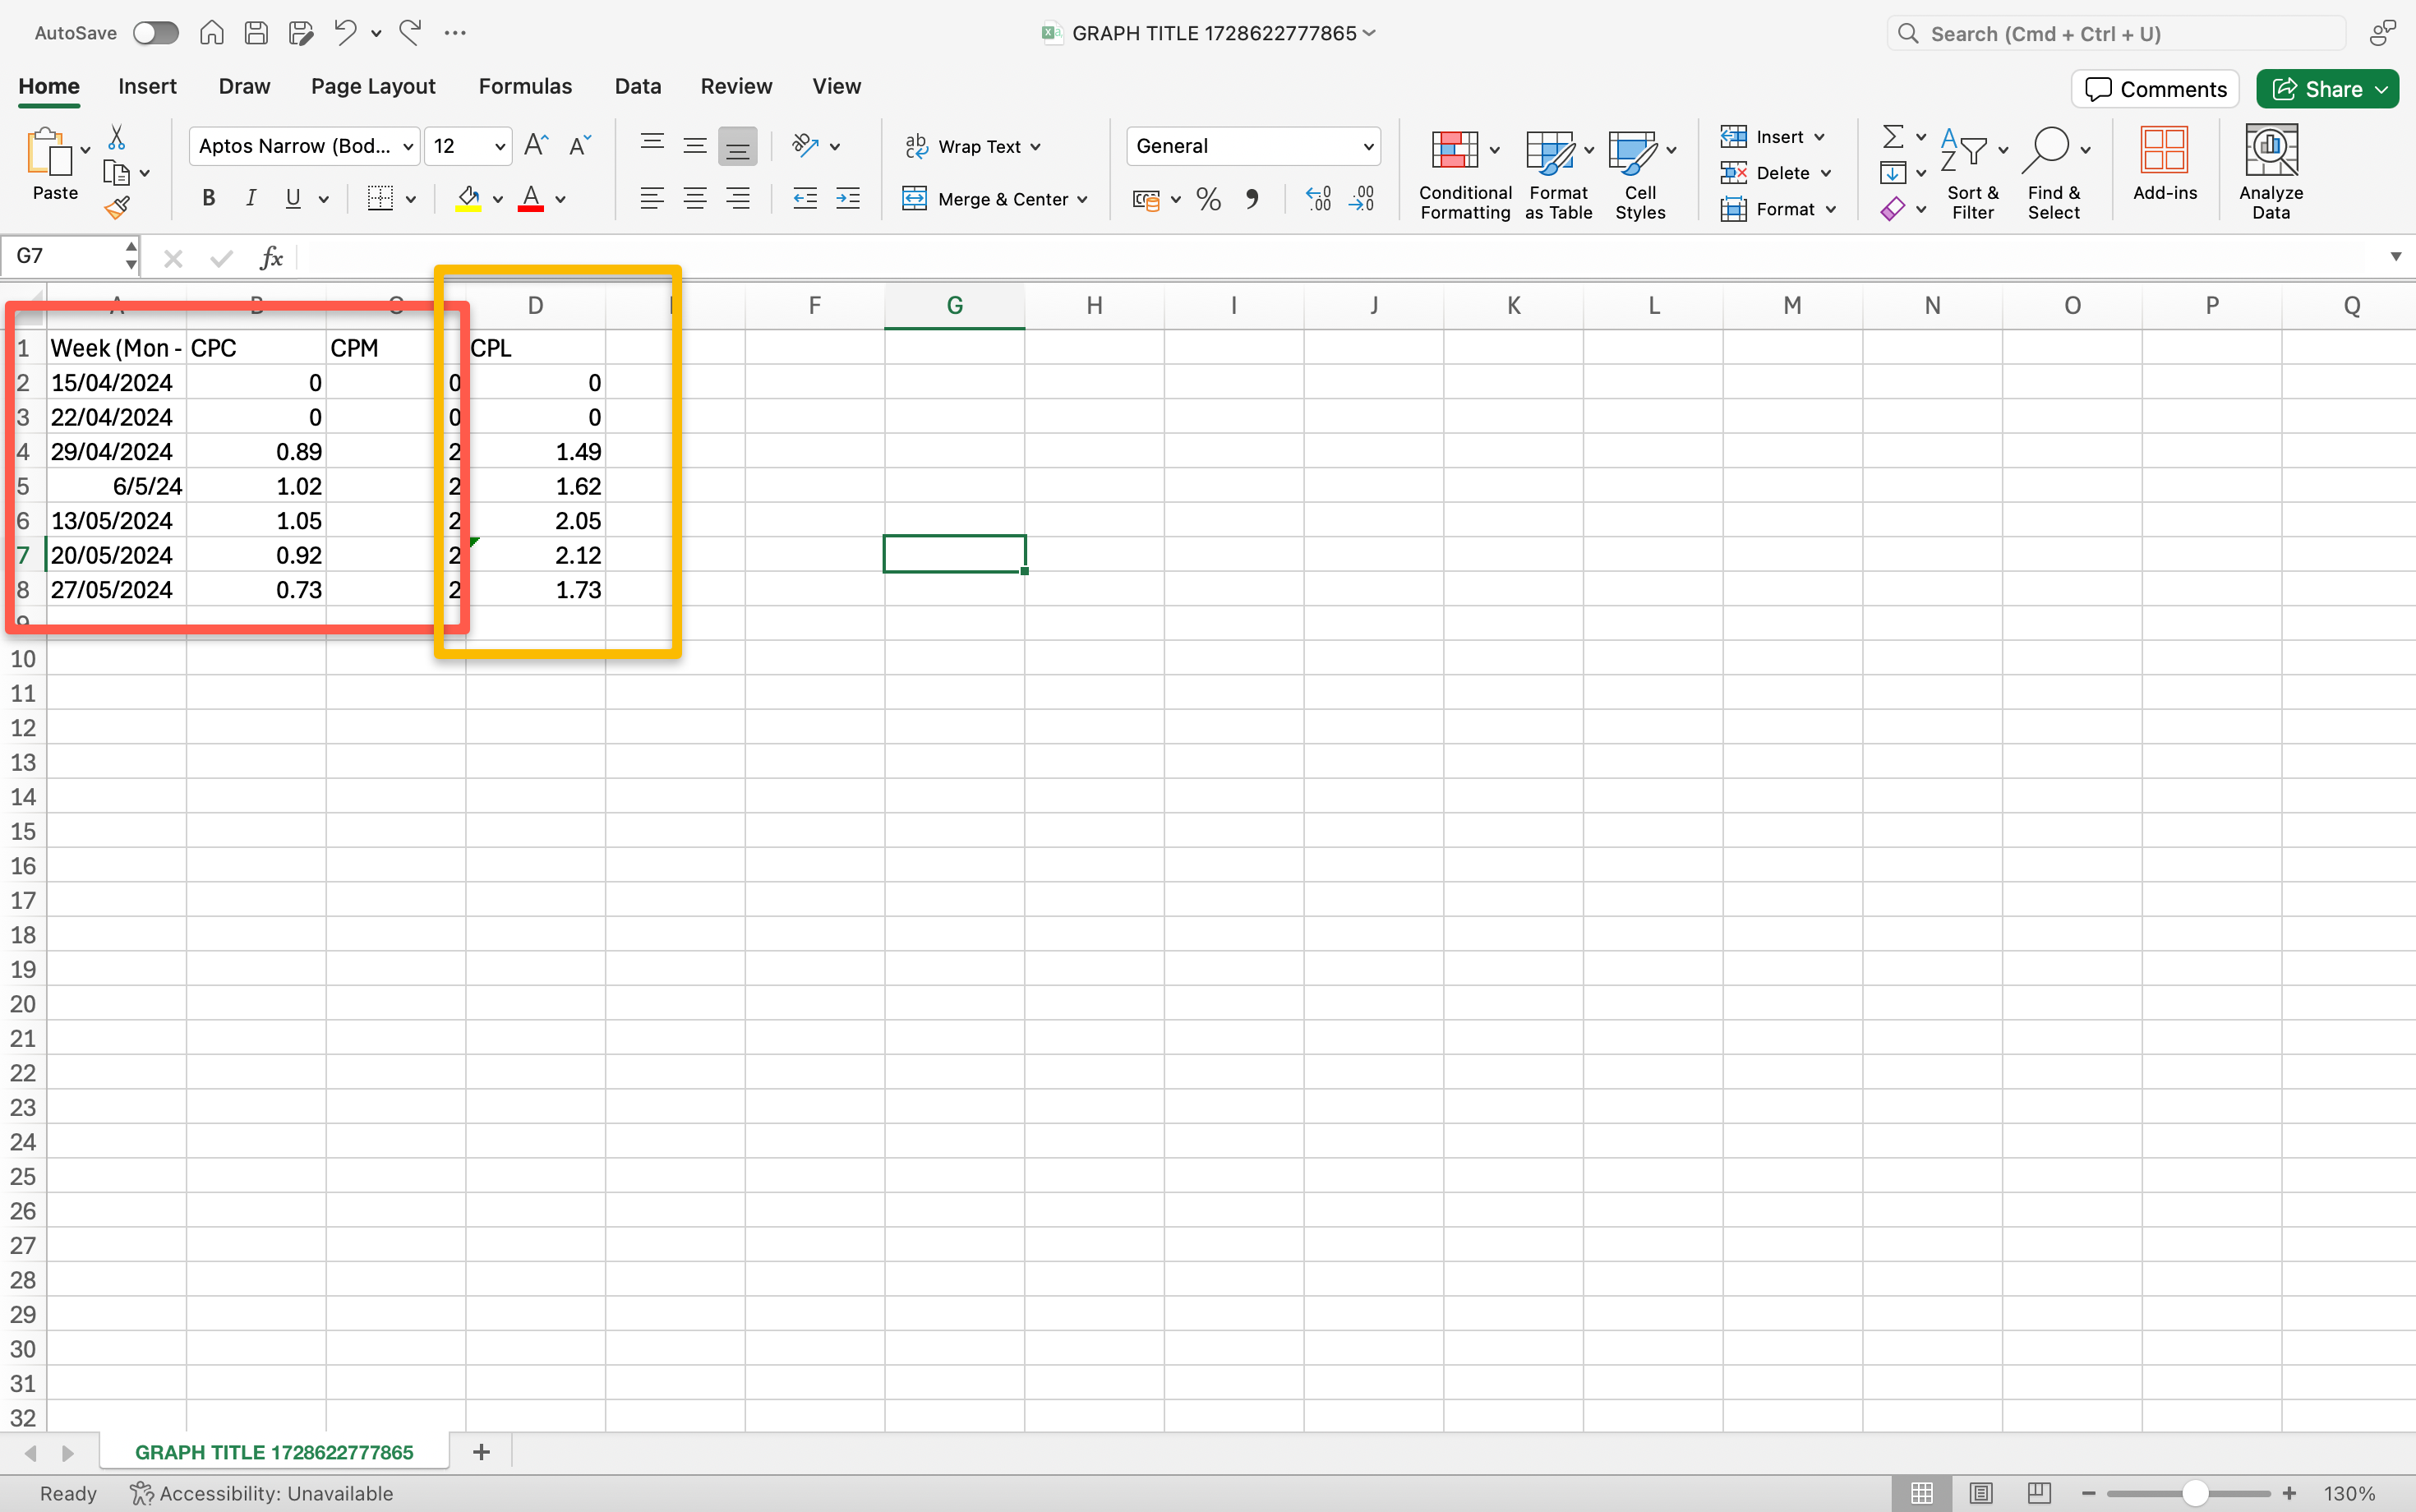Click the AutoSum sigma icon

tap(1893, 136)
